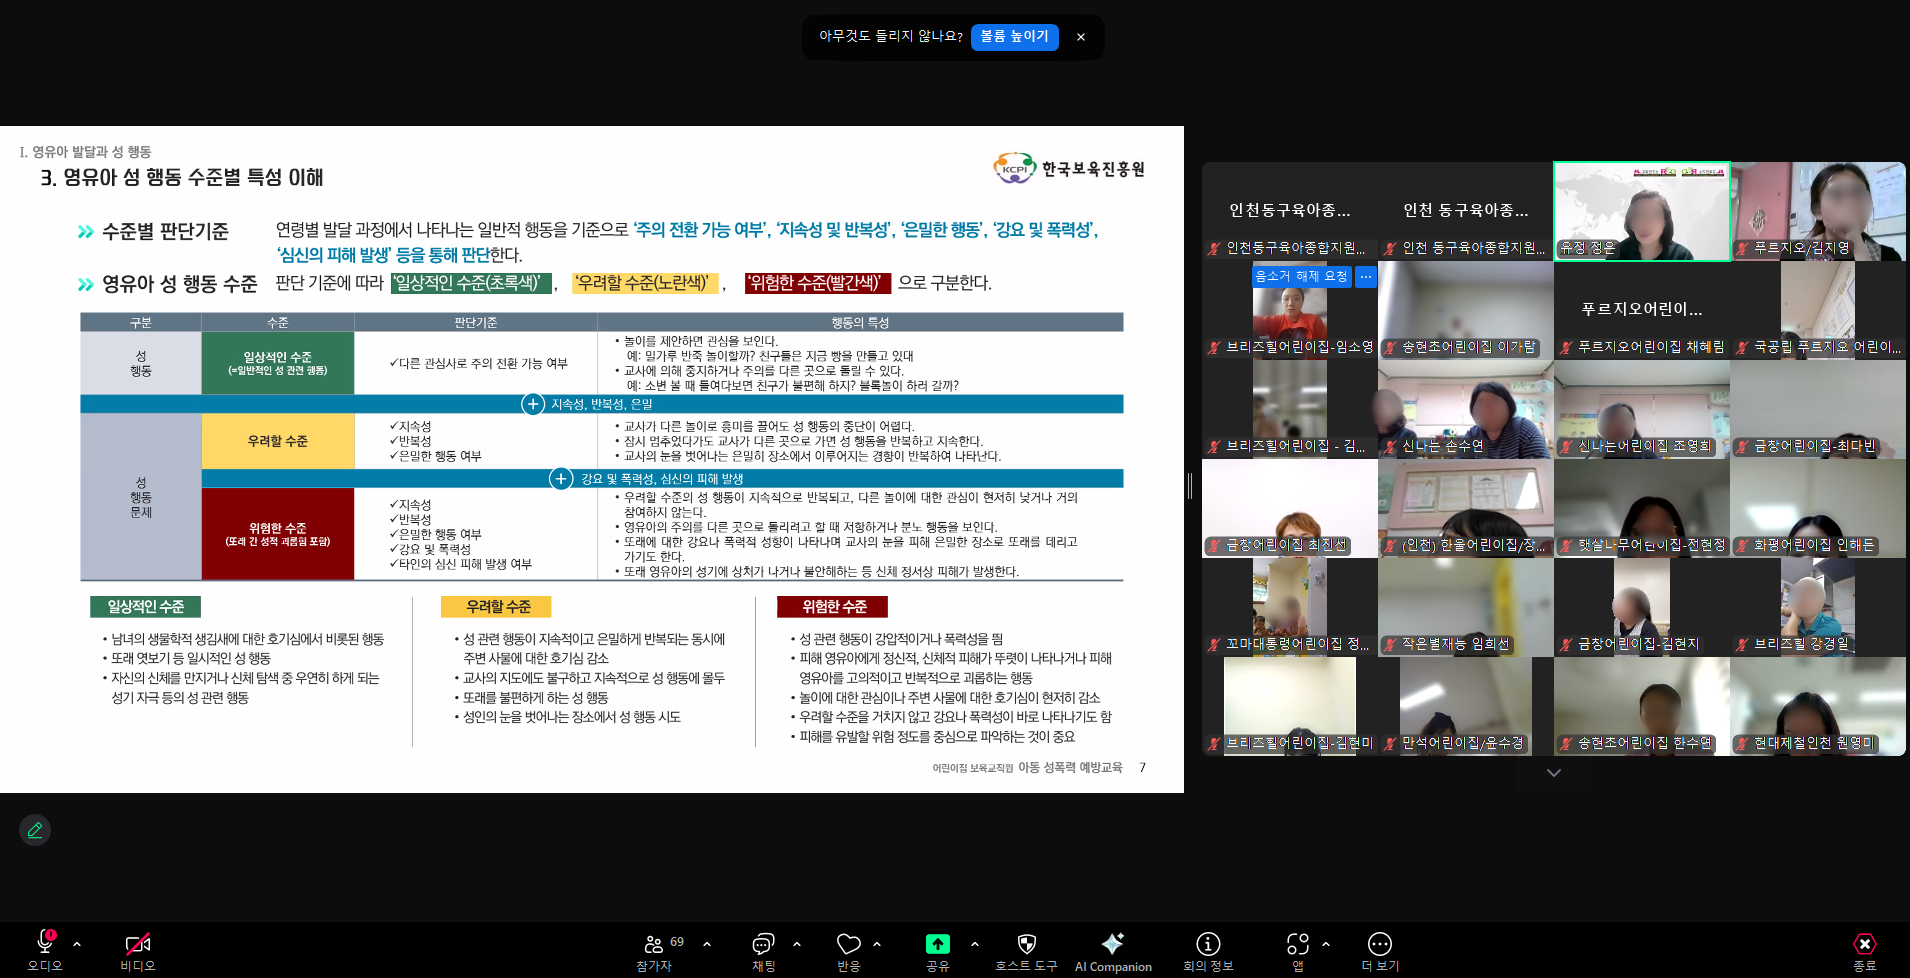Expand share options arrow beside 공유
Screen dimensions: 1910x978
[x=975, y=944]
